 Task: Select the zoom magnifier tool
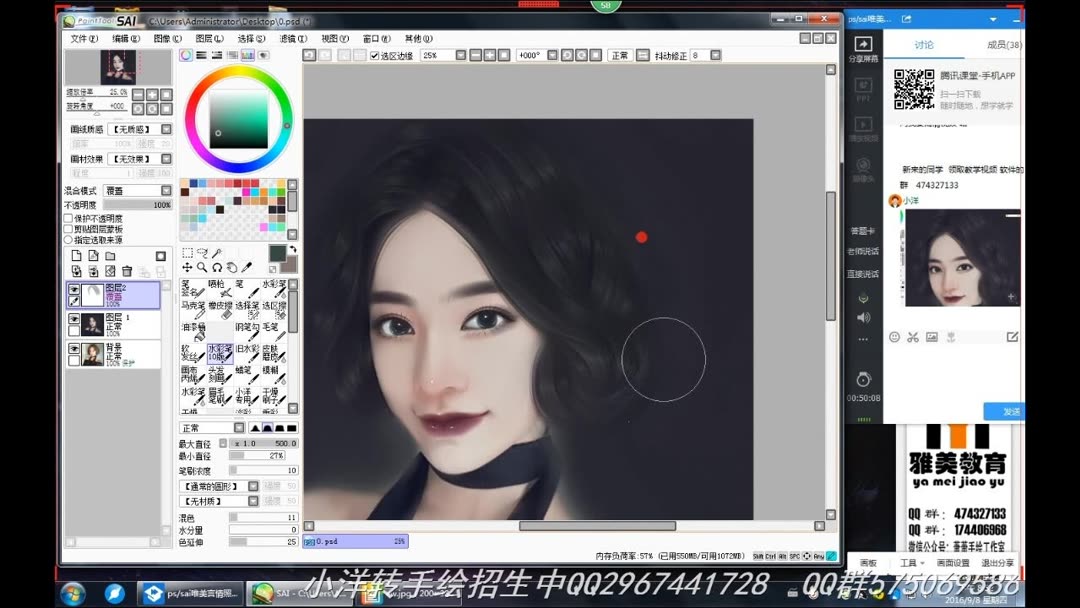(202, 266)
